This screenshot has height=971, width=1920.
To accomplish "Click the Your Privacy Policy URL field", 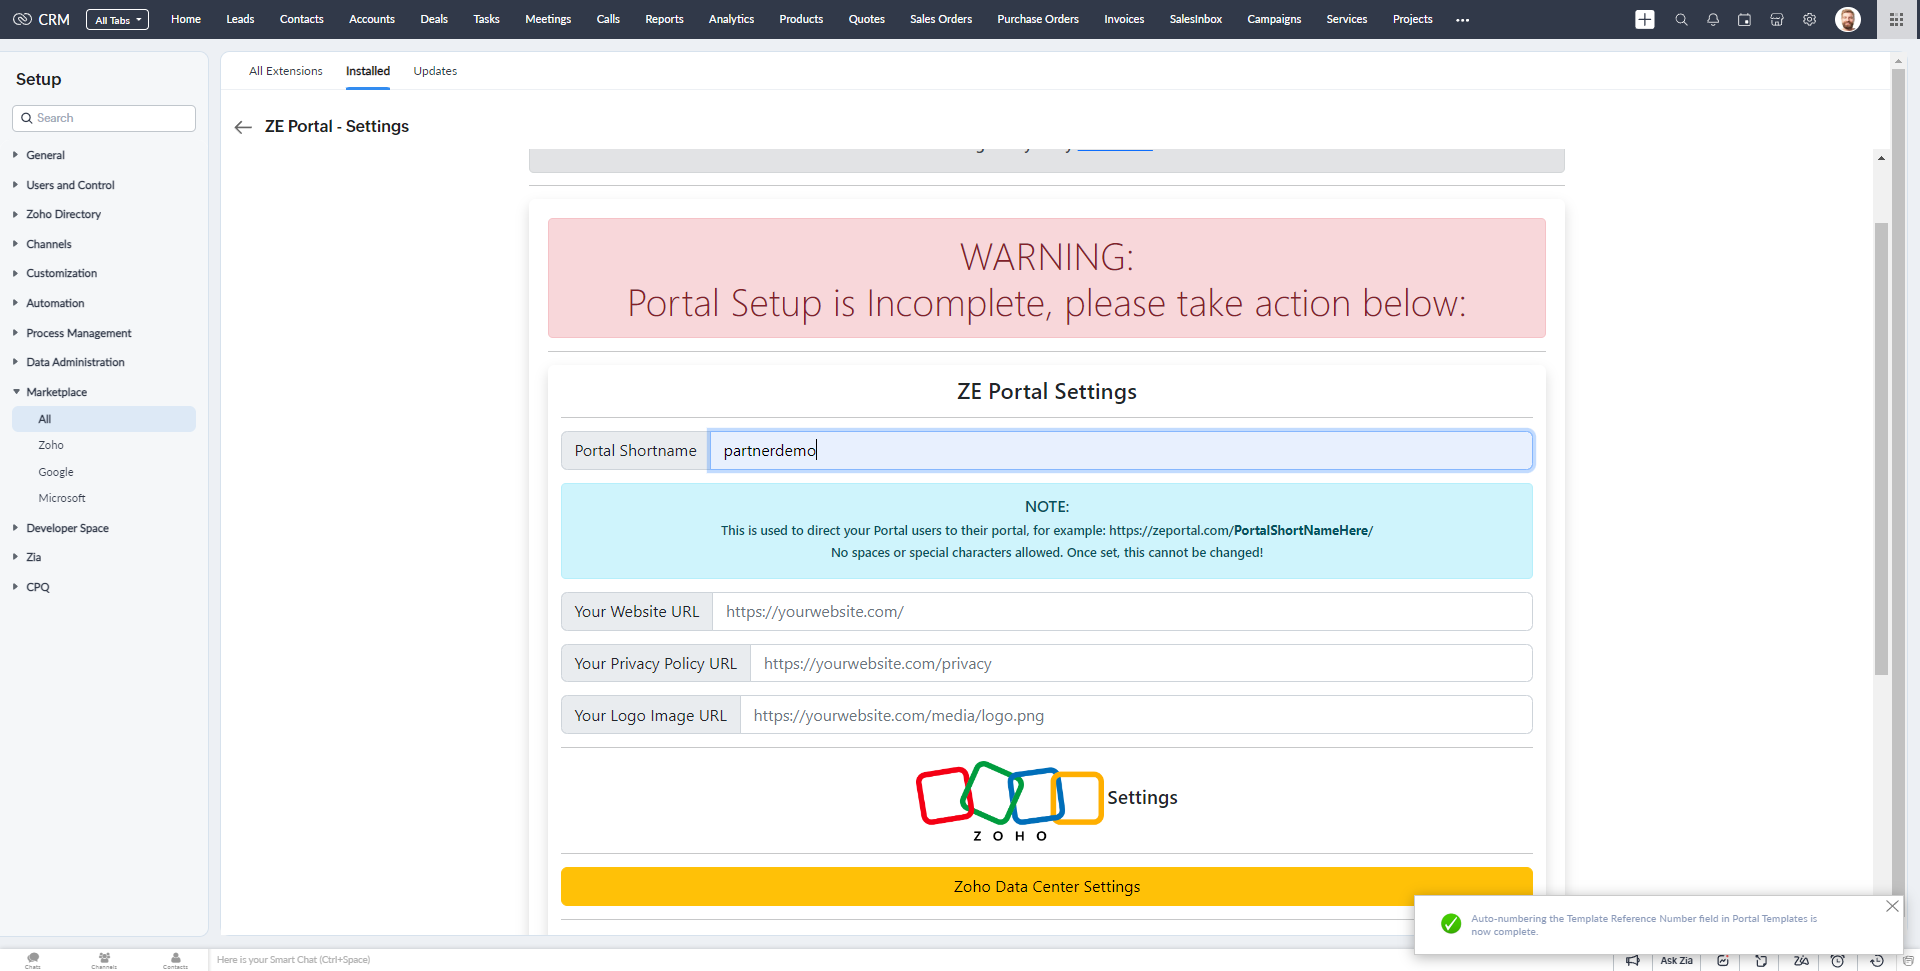I will tap(1141, 663).
